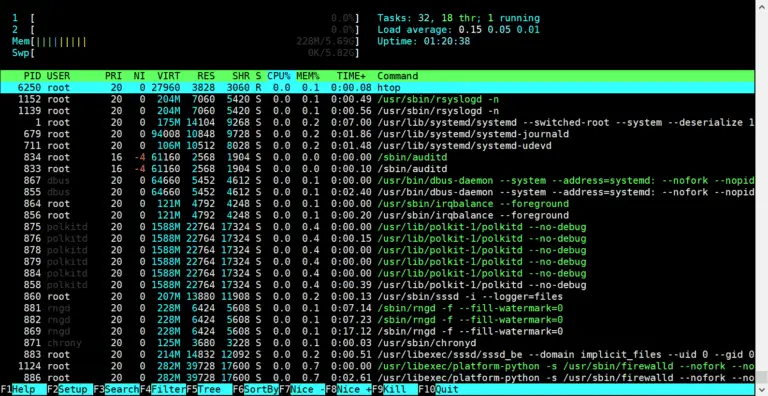Open the F1 Help function

tap(24, 390)
